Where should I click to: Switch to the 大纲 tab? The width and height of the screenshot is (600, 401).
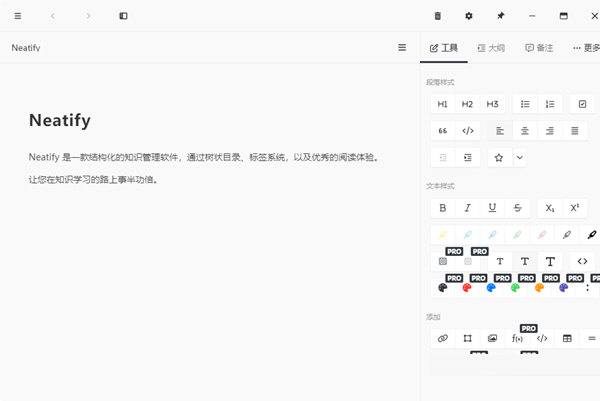pyautogui.click(x=491, y=48)
